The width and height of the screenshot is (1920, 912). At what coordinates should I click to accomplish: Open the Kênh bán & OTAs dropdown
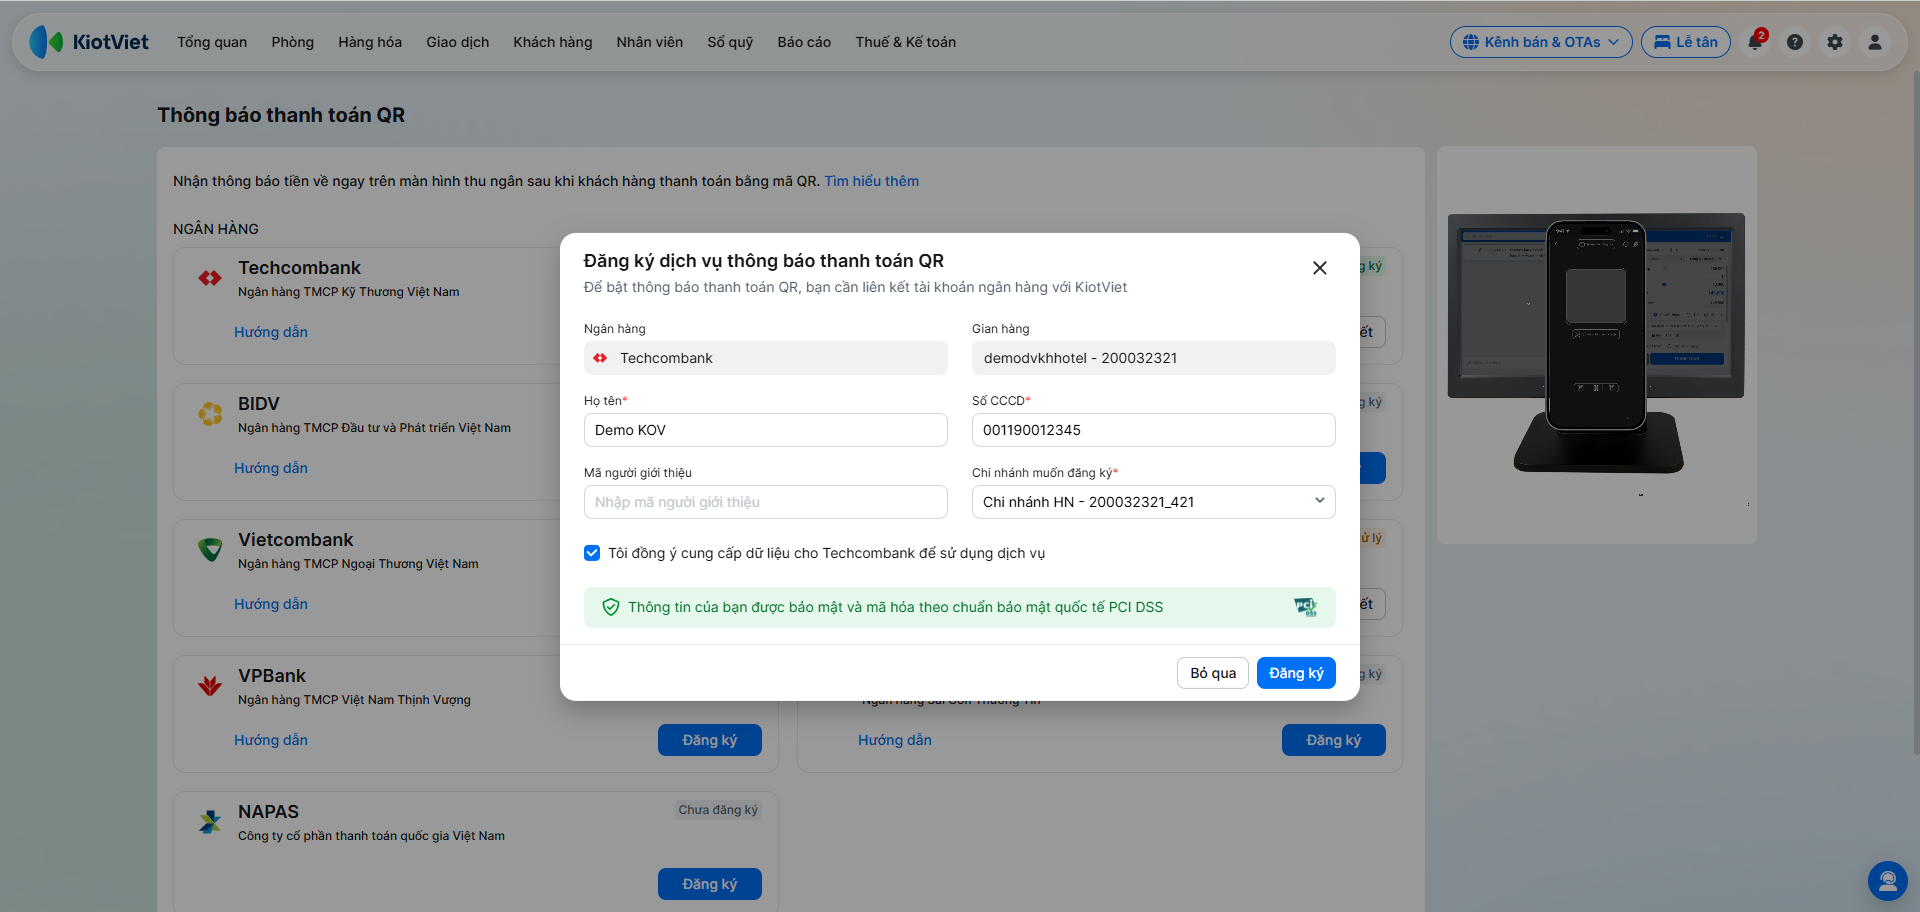[x=1541, y=42]
